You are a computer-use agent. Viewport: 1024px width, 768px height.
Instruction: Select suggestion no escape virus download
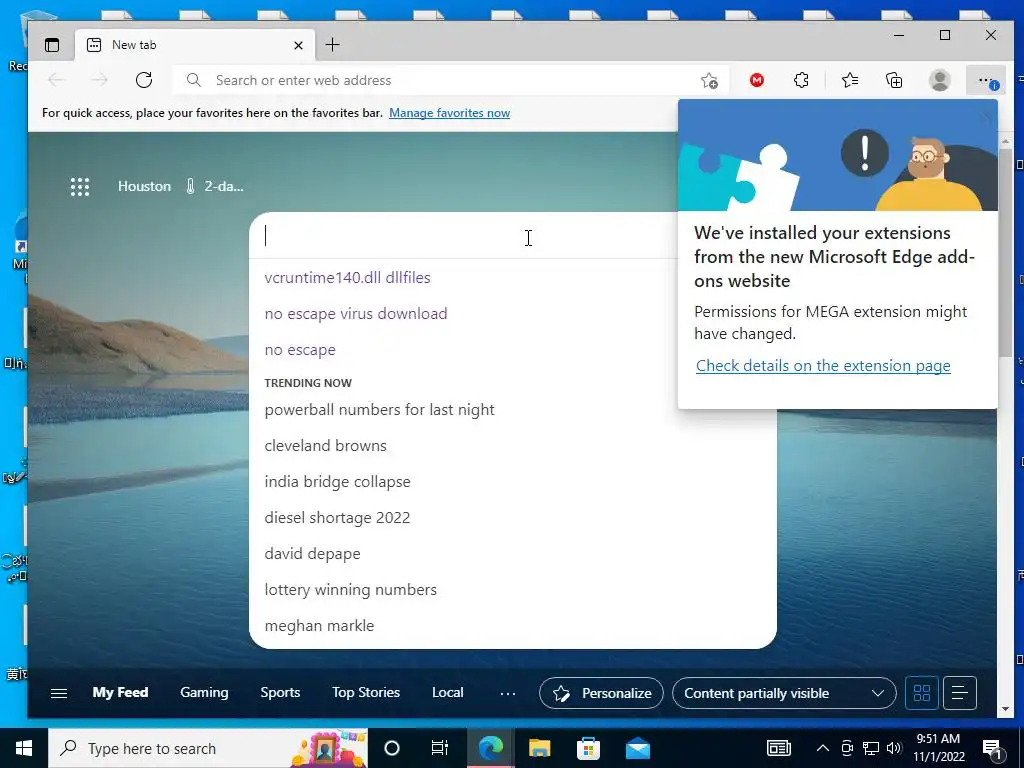pos(356,313)
